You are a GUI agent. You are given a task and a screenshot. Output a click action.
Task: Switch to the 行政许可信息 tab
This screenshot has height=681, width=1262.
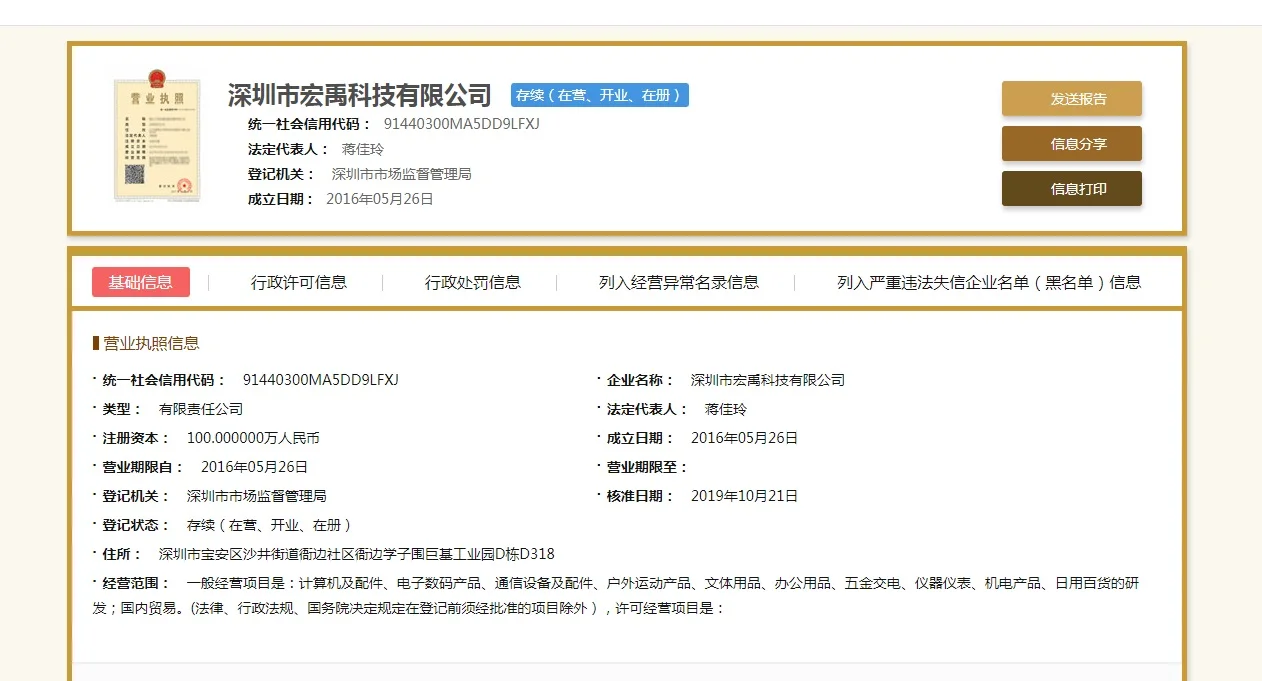pyautogui.click(x=299, y=282)
